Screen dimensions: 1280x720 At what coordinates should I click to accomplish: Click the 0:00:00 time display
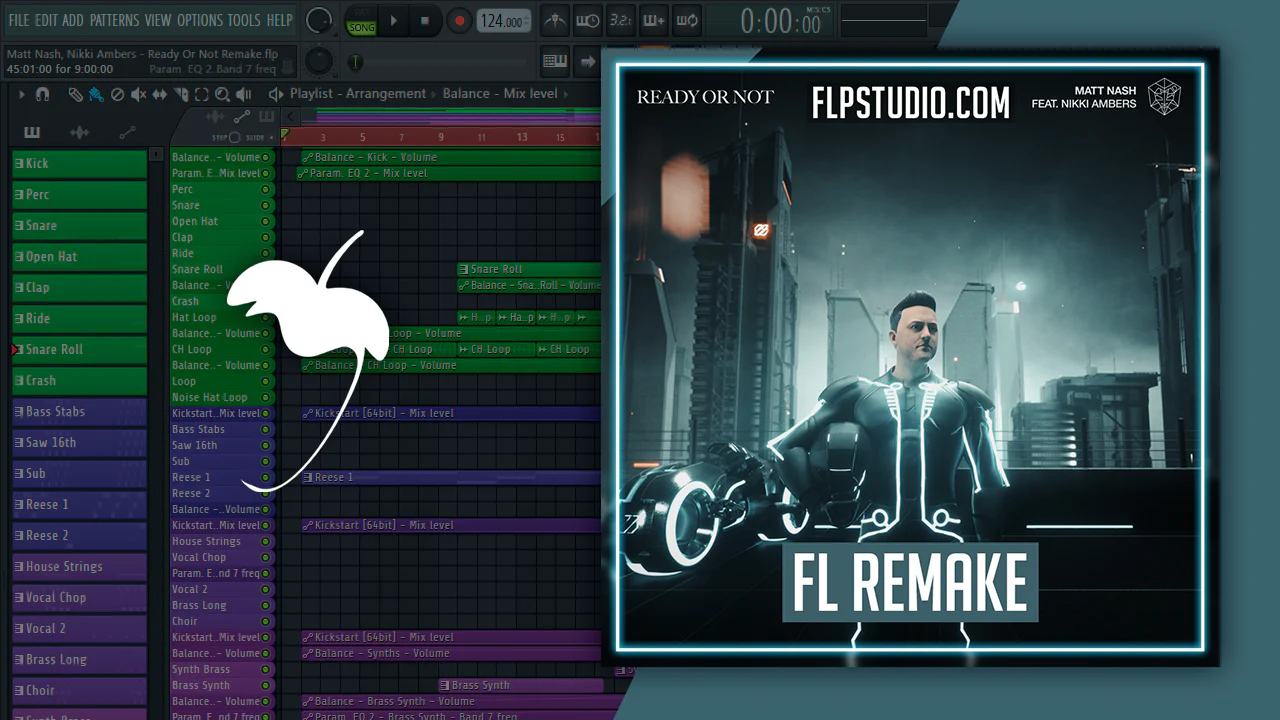pos(782,21)
